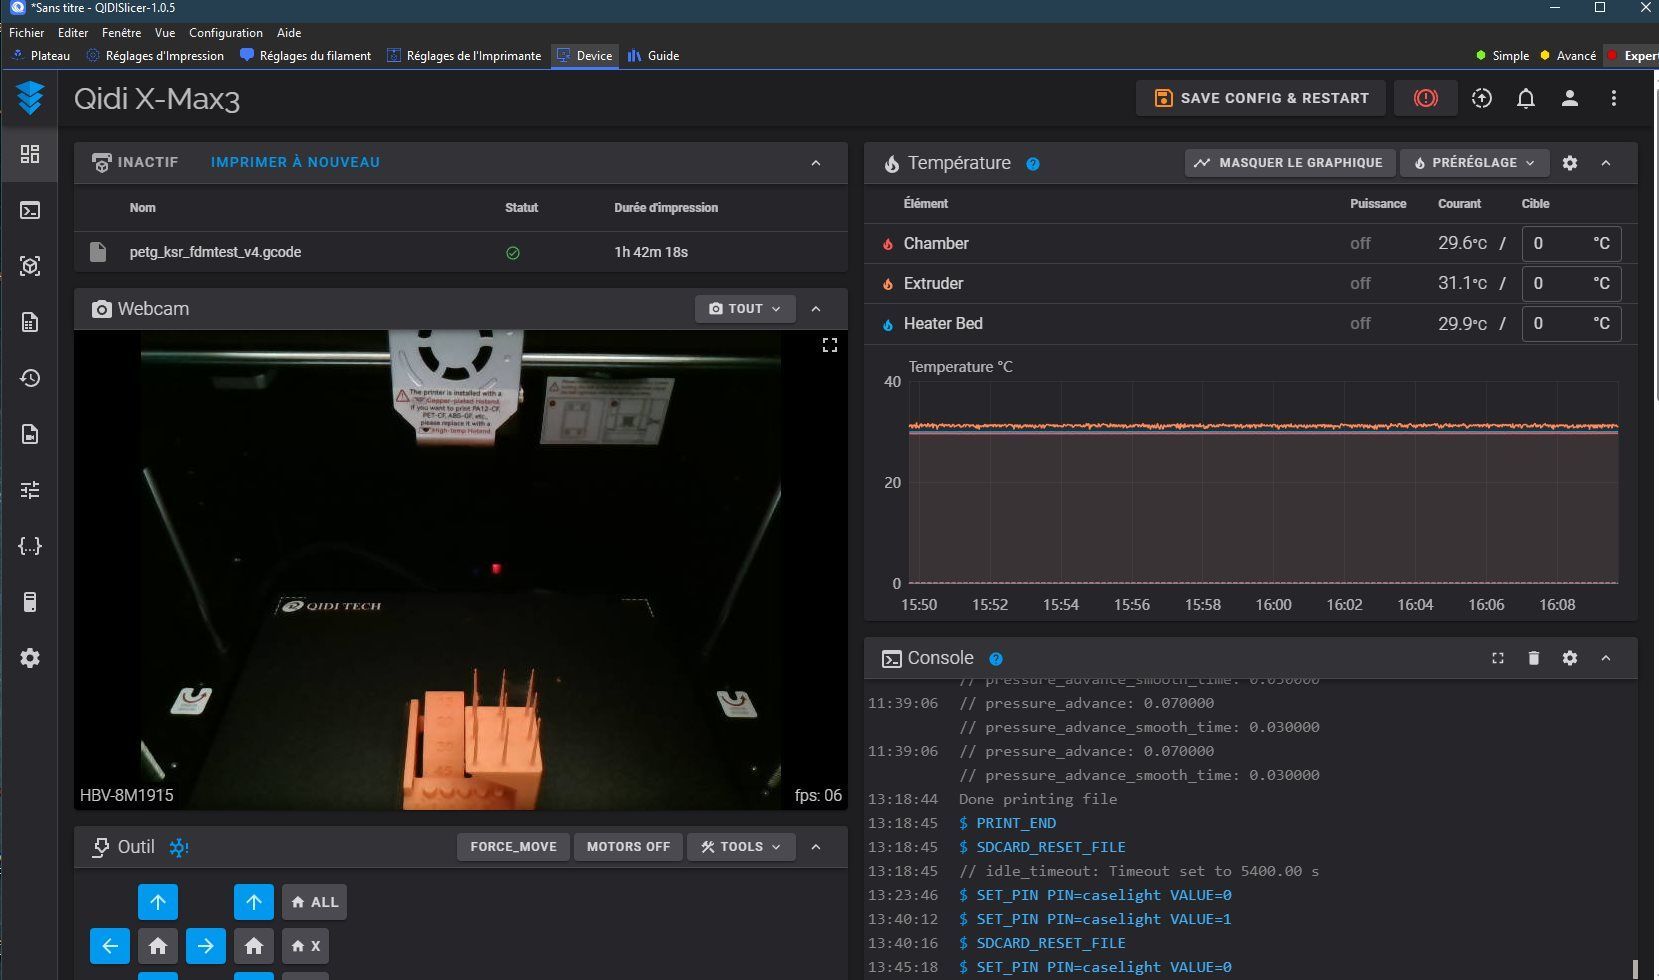The width and height of the screenshot is (1659, 980).
Task: Click the home all axes button
Action: 314,902
